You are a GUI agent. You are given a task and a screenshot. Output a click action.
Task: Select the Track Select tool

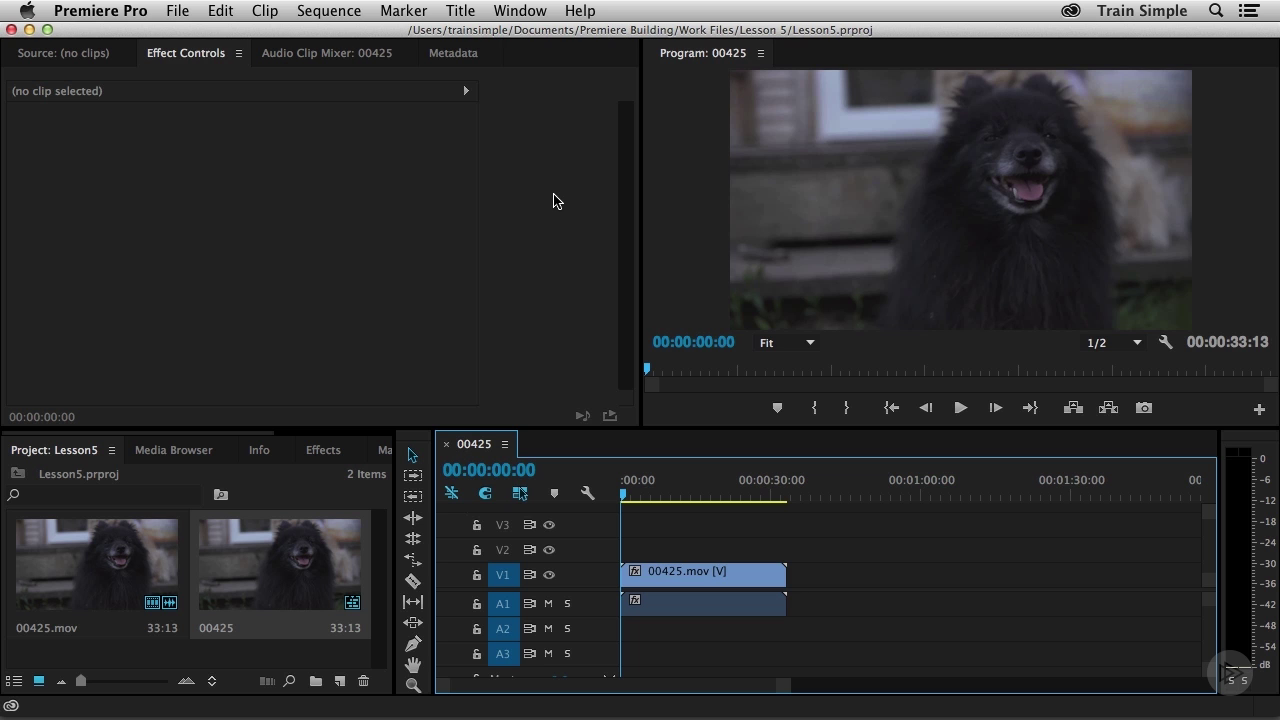[412, 475]
